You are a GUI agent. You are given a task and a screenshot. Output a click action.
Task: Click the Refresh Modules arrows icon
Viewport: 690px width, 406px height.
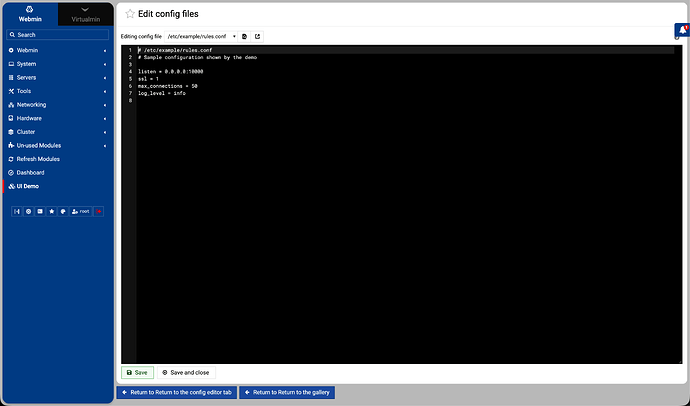[11, 159]
